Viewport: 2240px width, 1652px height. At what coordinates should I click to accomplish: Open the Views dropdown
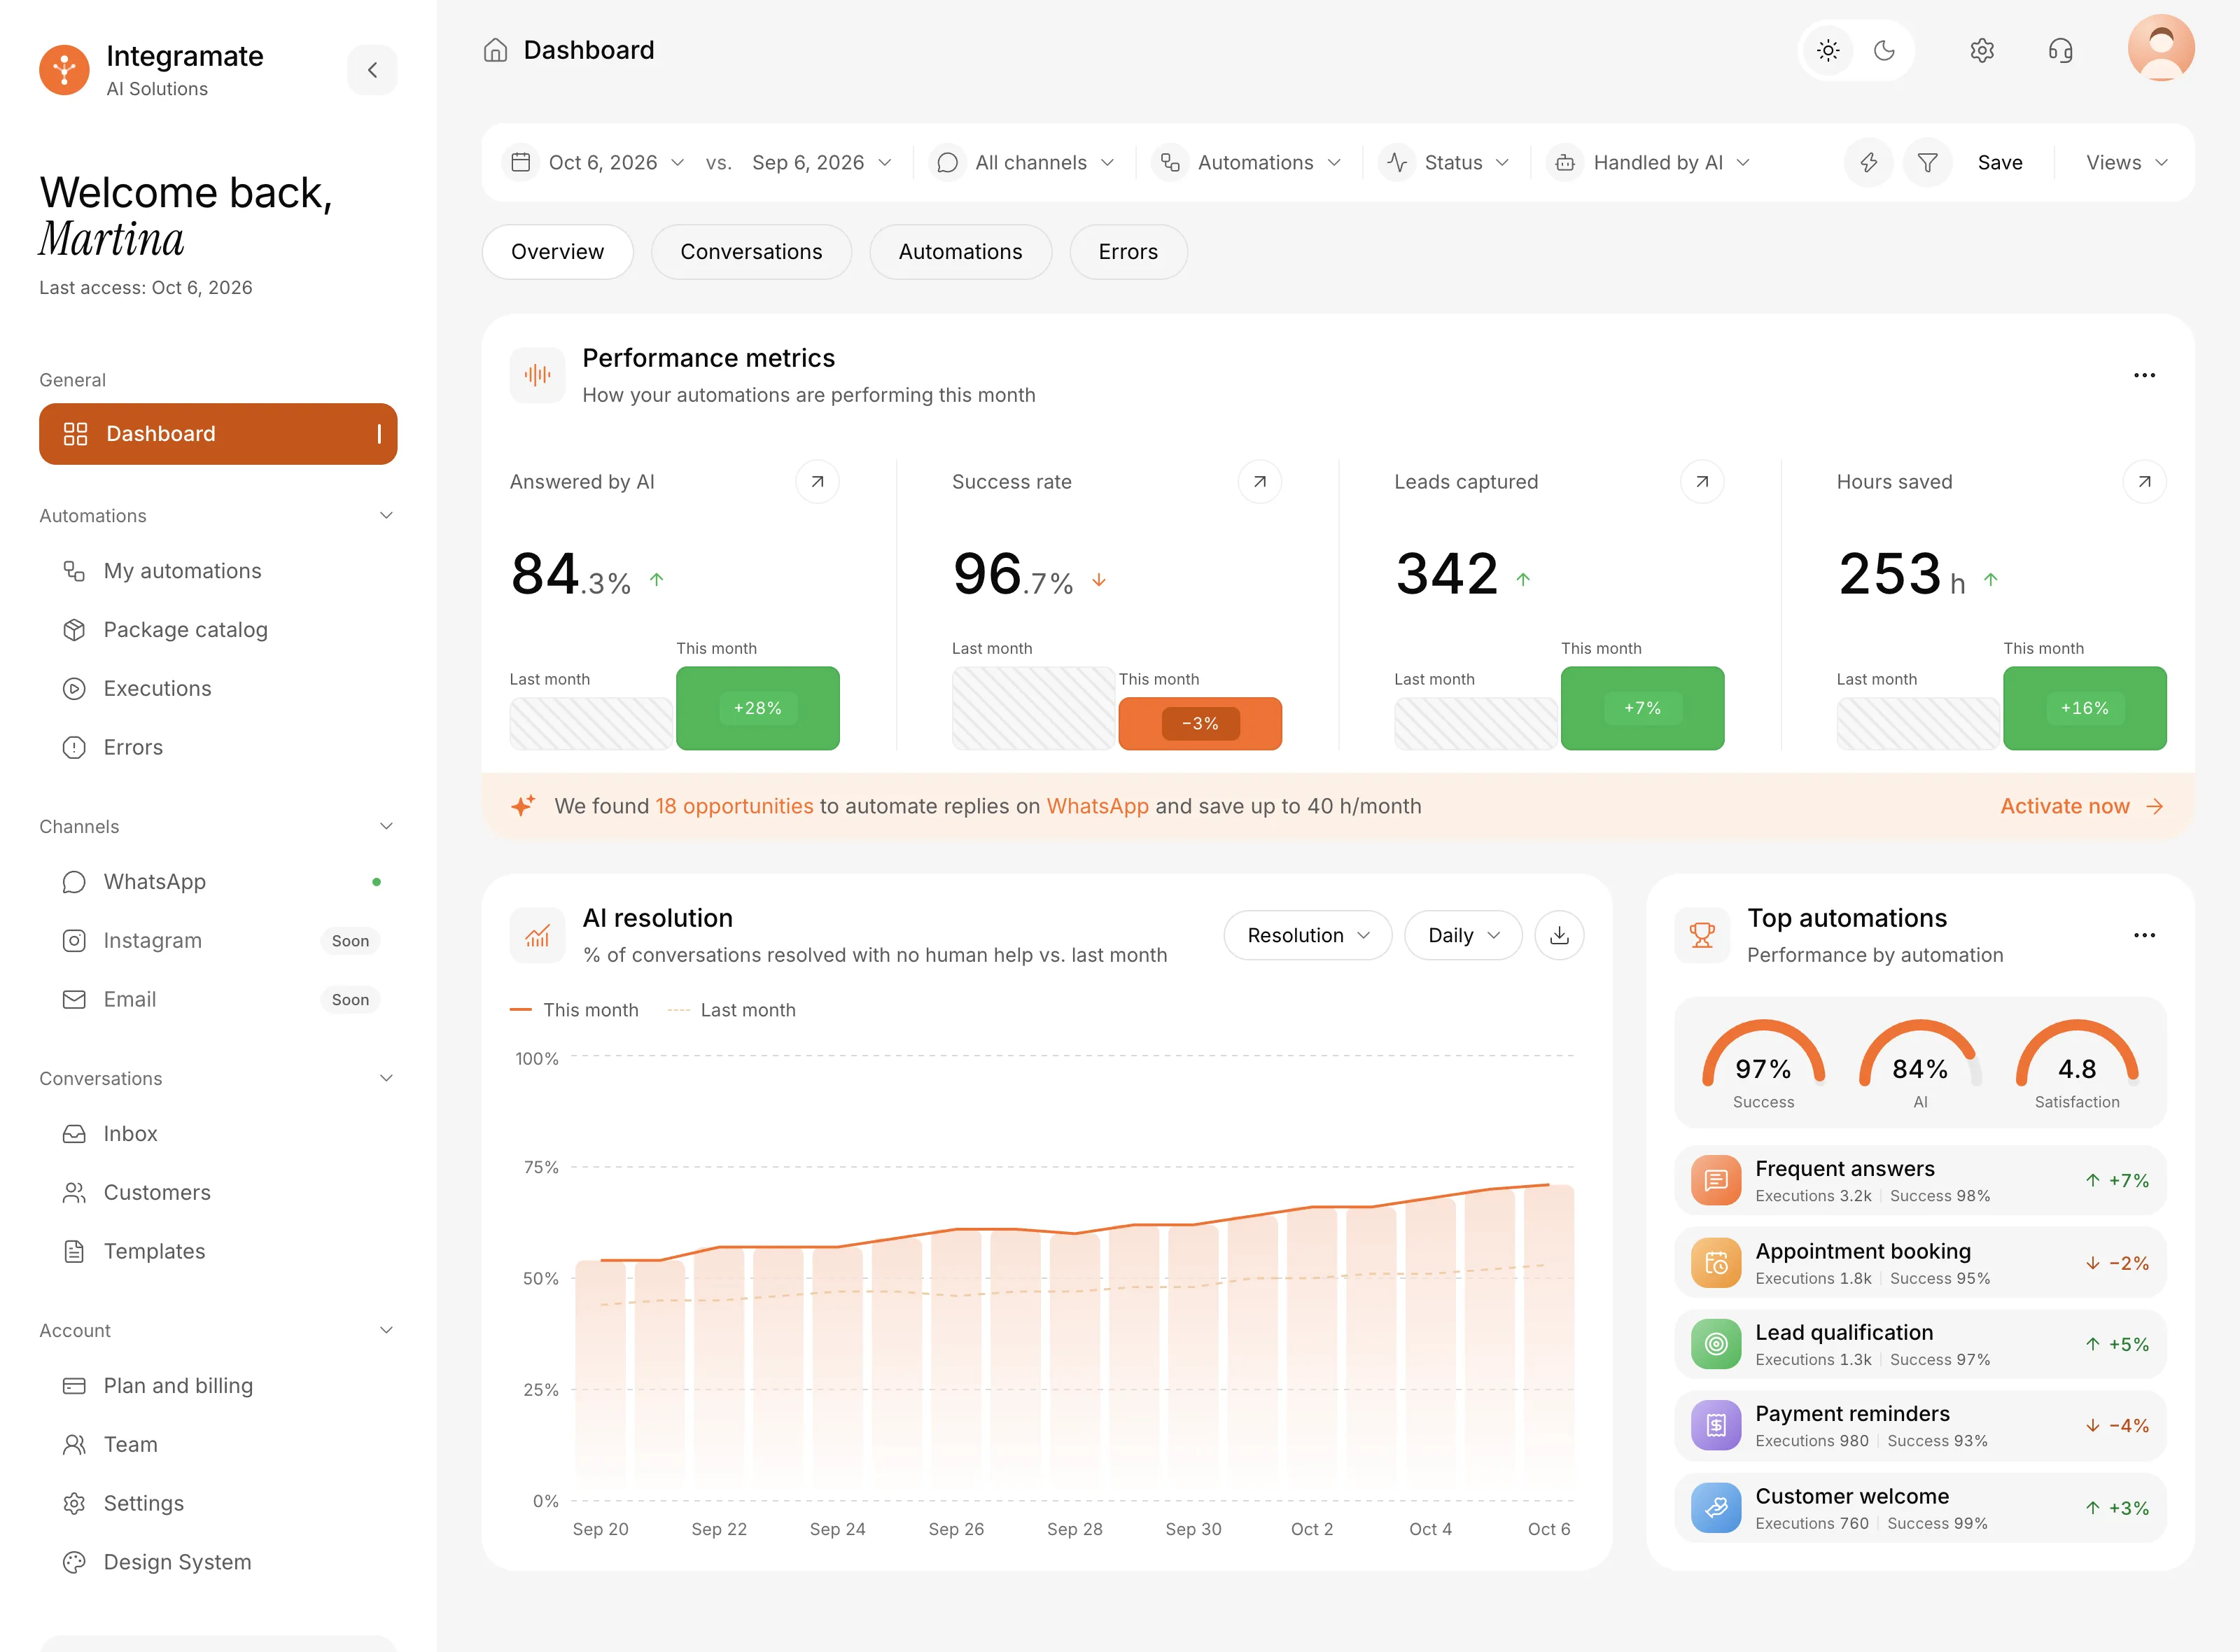pyautogui.click(x=2126, y=163)
